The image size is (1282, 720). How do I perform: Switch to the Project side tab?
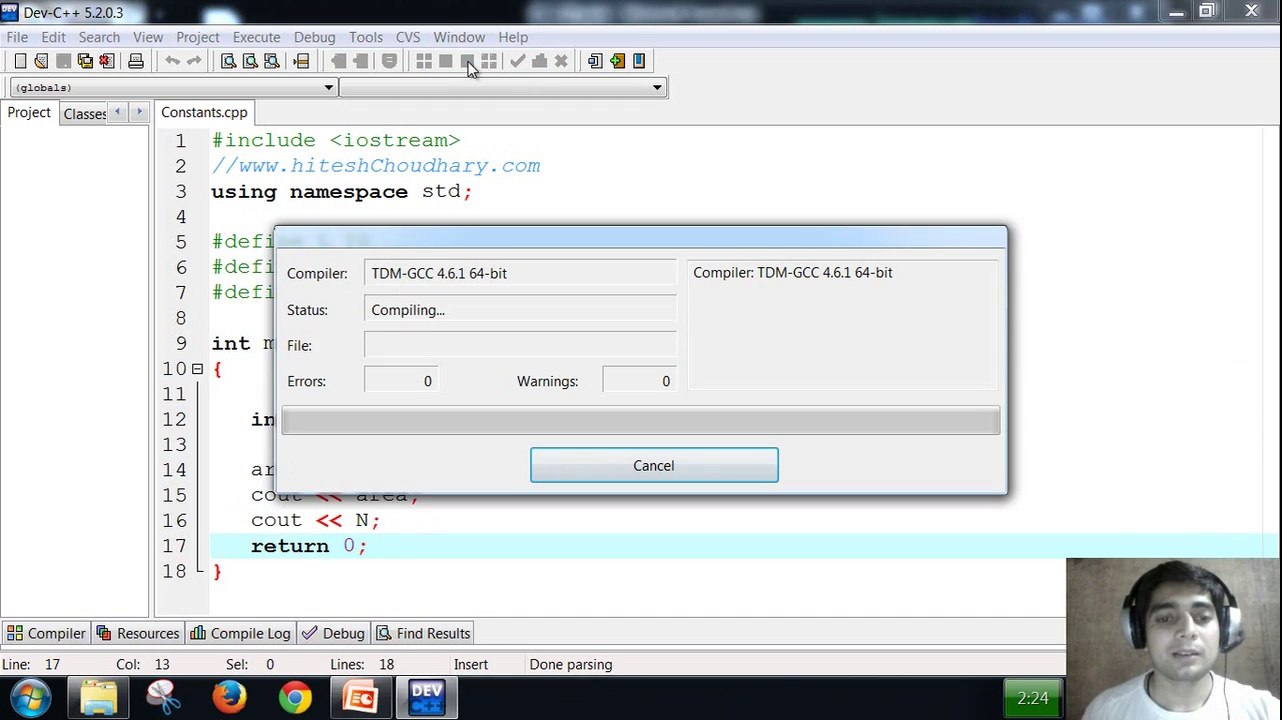coord(29,112)
